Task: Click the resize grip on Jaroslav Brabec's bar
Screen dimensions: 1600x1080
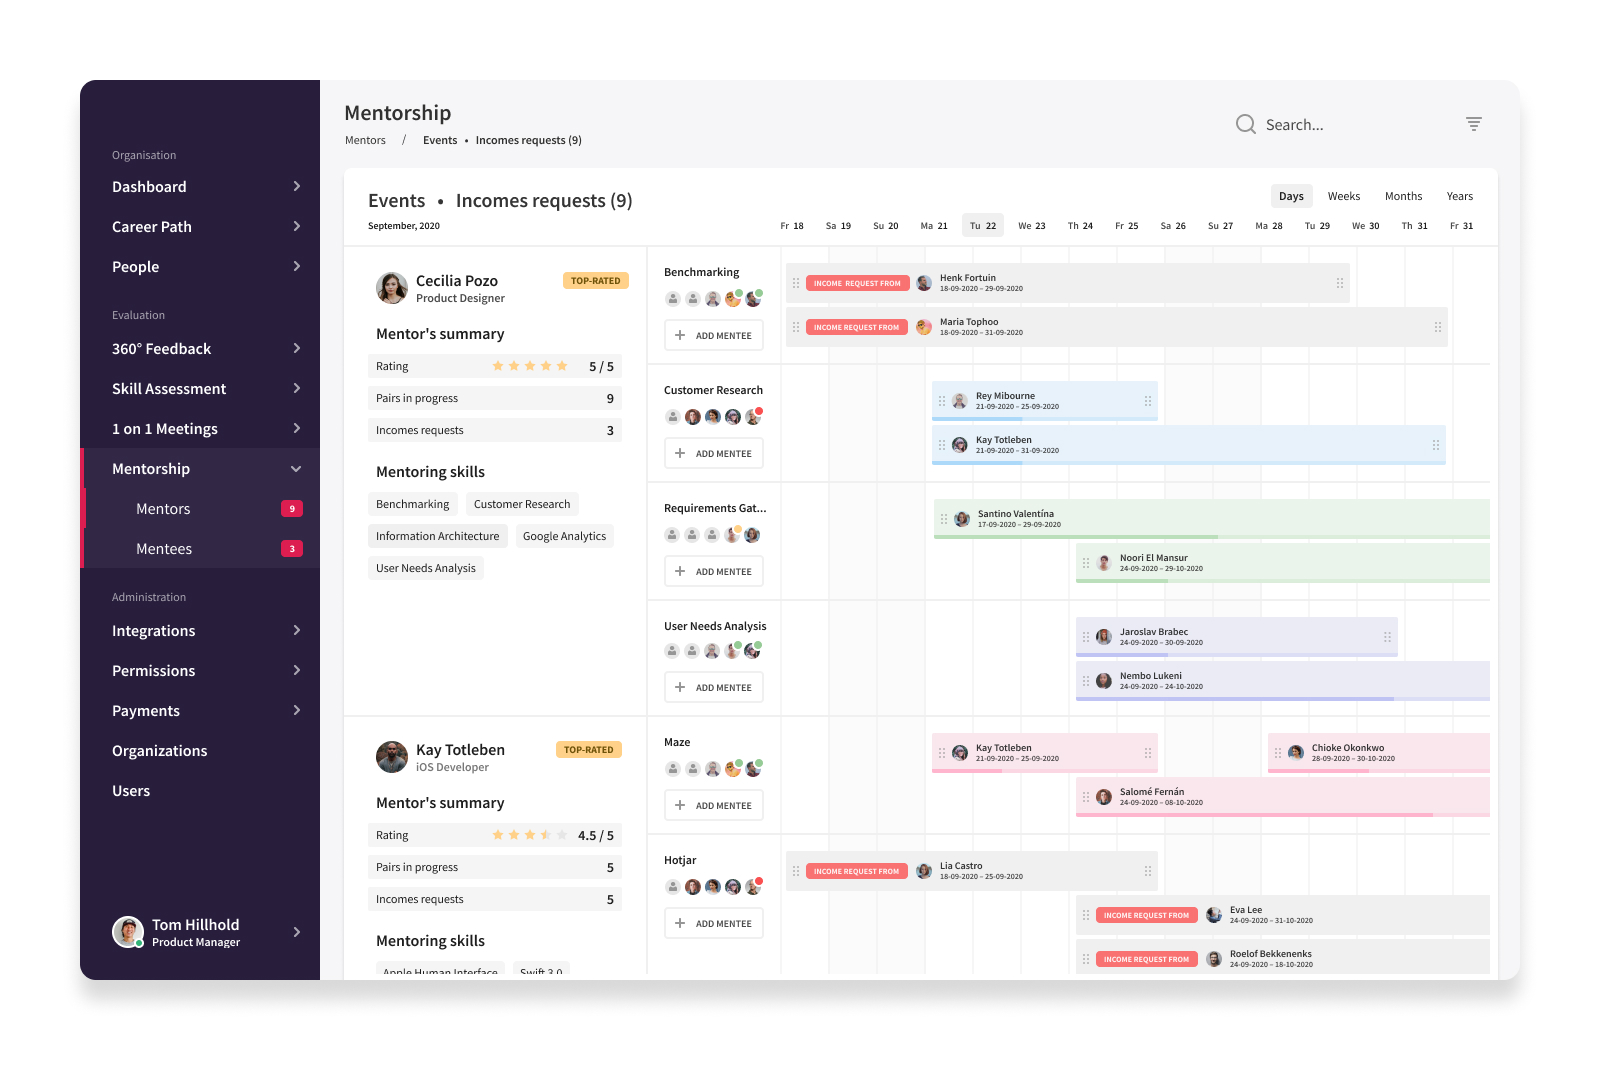Action: pyautogui.click(x=1387, y=637)
